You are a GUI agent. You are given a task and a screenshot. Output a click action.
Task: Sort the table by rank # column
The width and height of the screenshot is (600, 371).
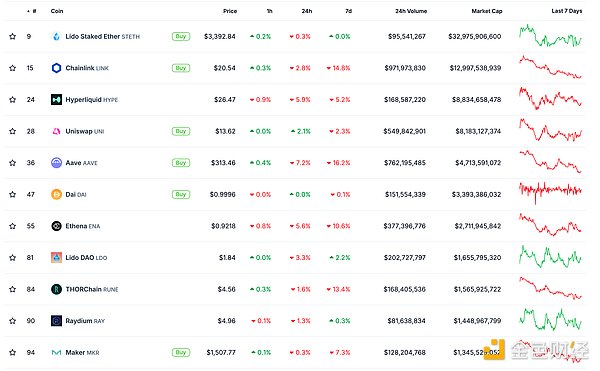pos(32,11)
